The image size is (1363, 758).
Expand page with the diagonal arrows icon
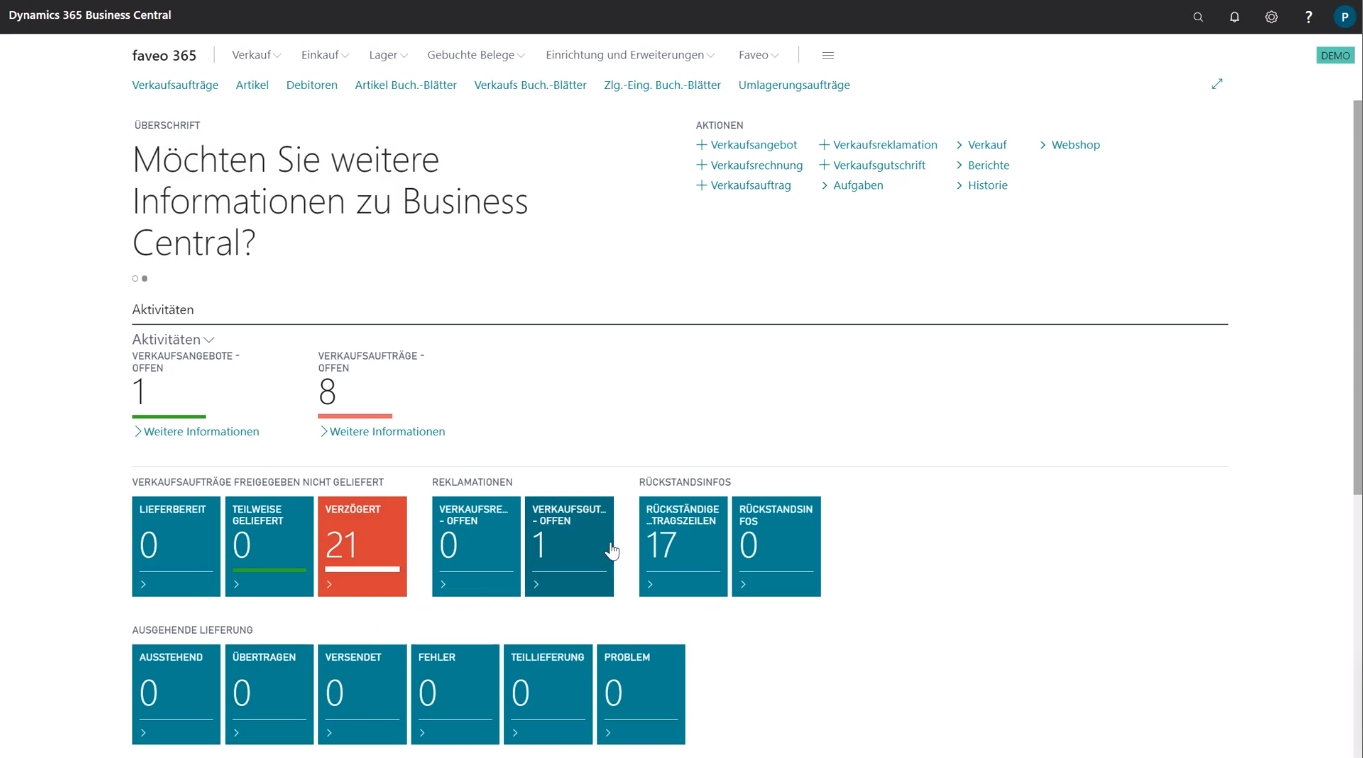[x=1217, y=84]
